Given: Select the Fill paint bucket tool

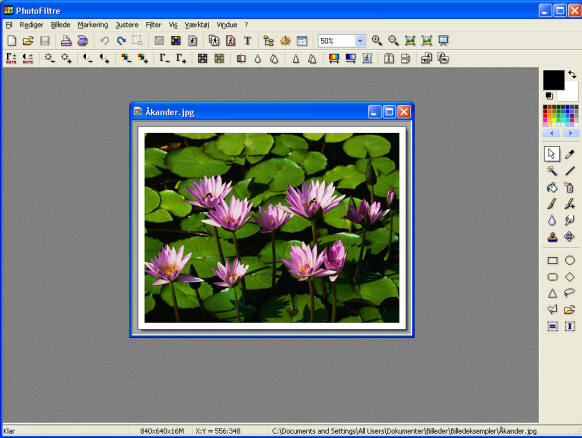Looking at the screenshot, I should (x=552, y=187).
